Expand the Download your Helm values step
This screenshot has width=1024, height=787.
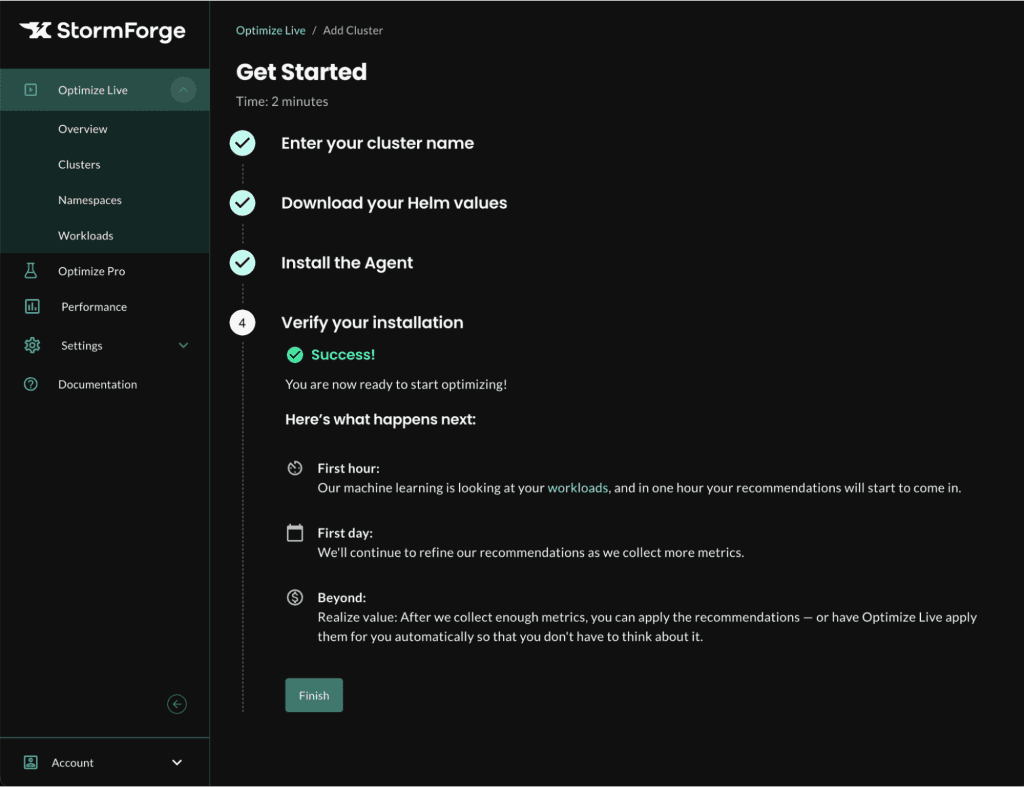(x=394, y=203)
